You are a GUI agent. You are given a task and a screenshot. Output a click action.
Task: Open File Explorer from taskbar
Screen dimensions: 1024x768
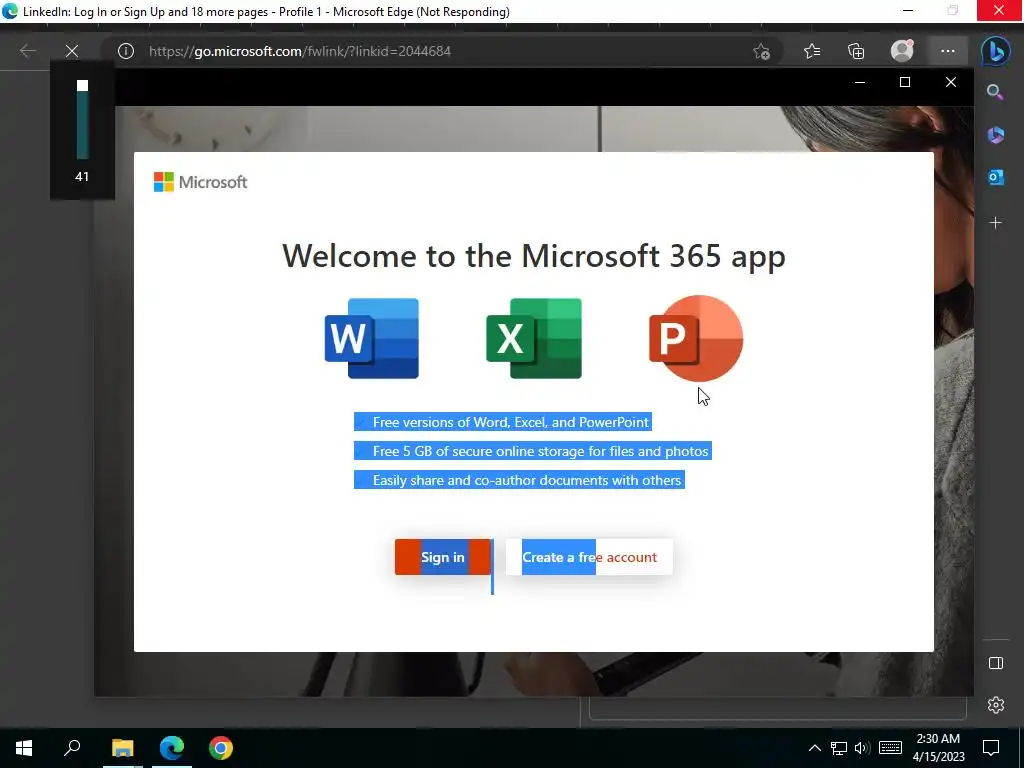tap(122, 748)
